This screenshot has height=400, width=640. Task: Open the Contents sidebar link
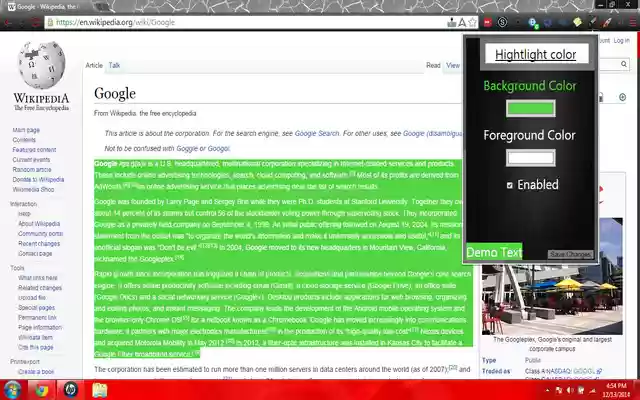pyautogui.click(x=24, y=140)
